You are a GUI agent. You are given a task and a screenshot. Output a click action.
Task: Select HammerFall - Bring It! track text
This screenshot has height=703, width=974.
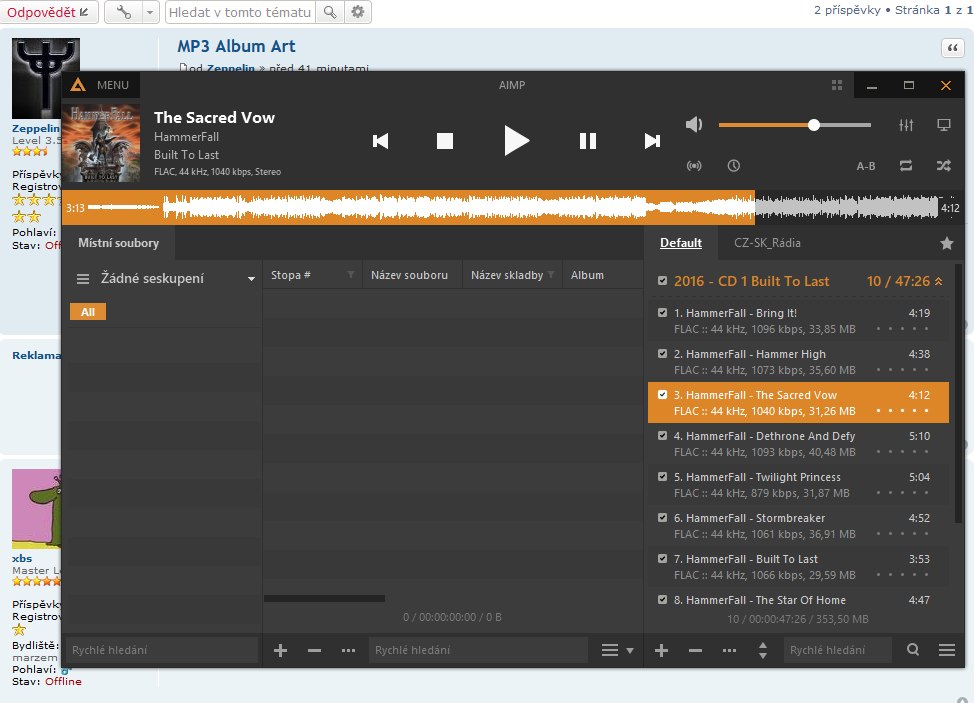pos(735,313)
